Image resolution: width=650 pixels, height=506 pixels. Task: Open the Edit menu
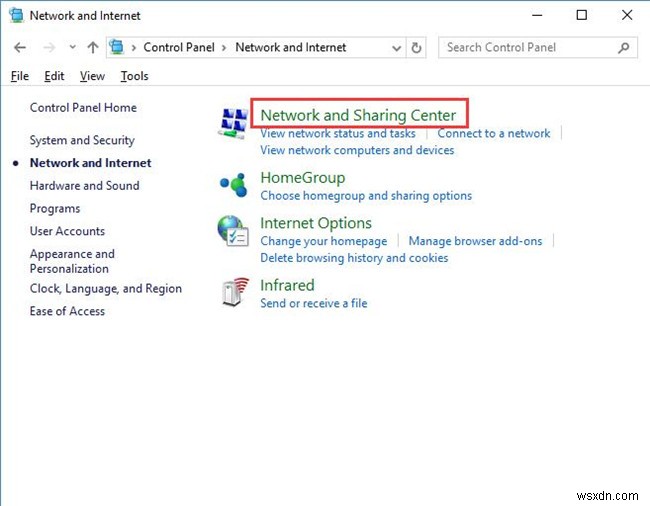(x=54, y=76)
